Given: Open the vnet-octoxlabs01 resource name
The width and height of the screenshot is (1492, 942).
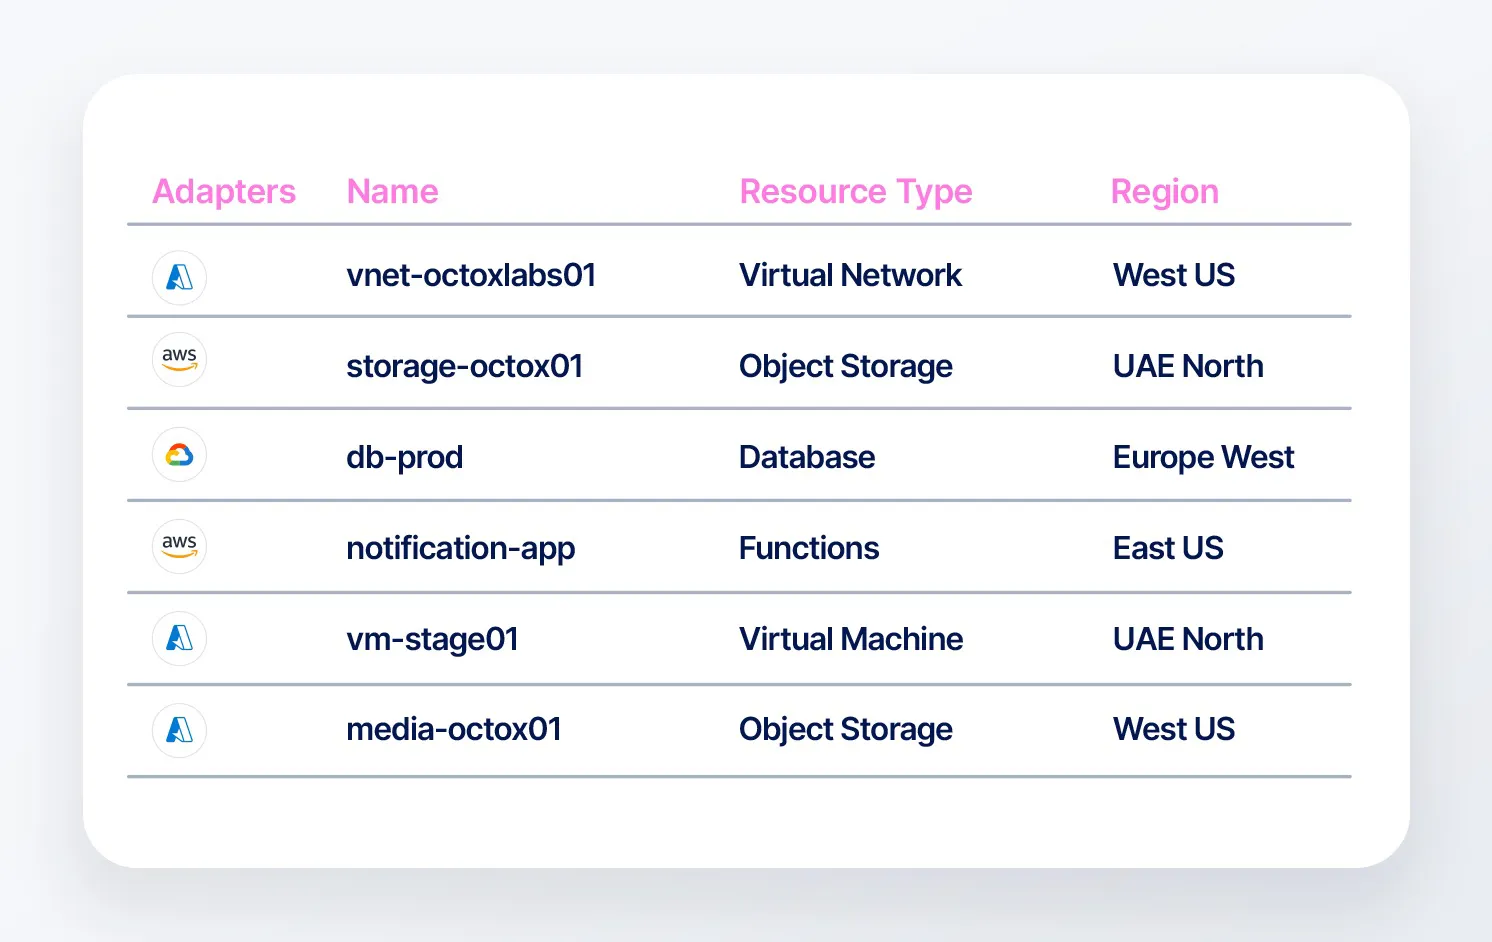Looking at the screenshot, I should [471, 275].
